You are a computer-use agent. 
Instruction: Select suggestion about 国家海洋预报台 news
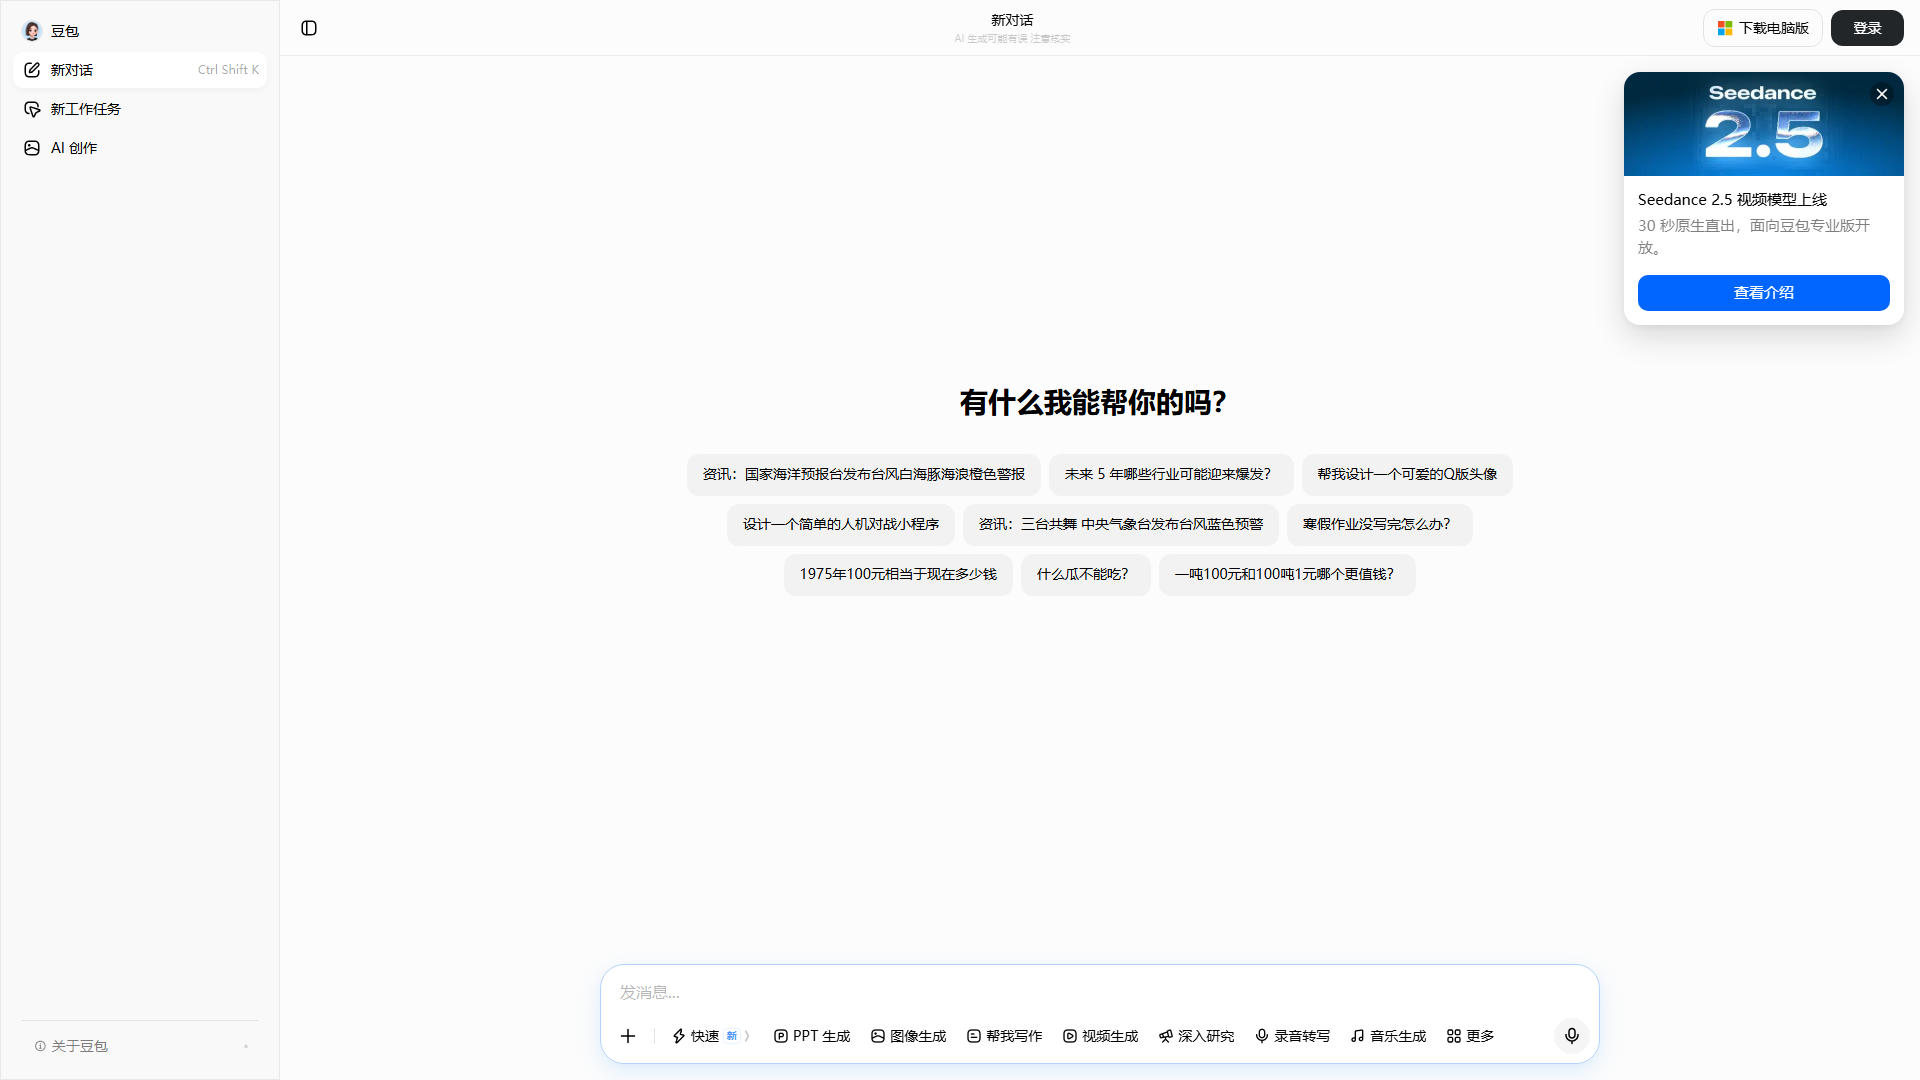point(864,475)
